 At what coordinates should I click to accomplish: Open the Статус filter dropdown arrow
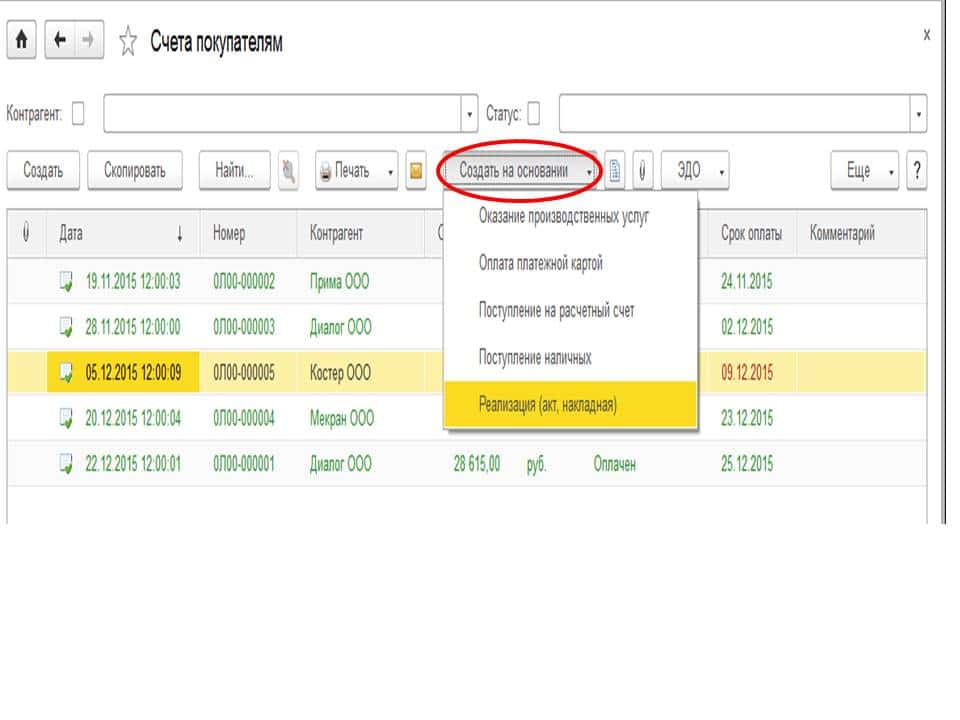click(x=918, y=114)
